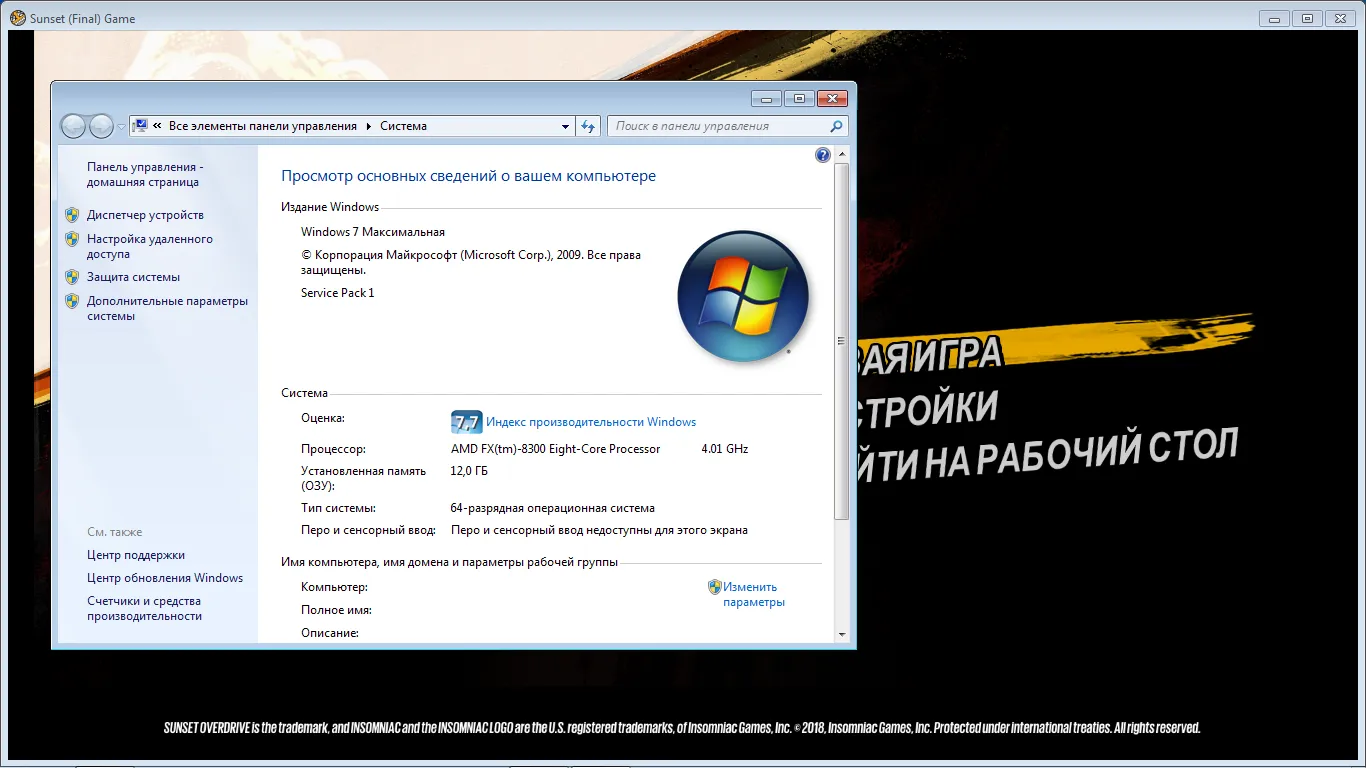Refresh the System page using the refresh button
1366x768 pixels.
588,126
